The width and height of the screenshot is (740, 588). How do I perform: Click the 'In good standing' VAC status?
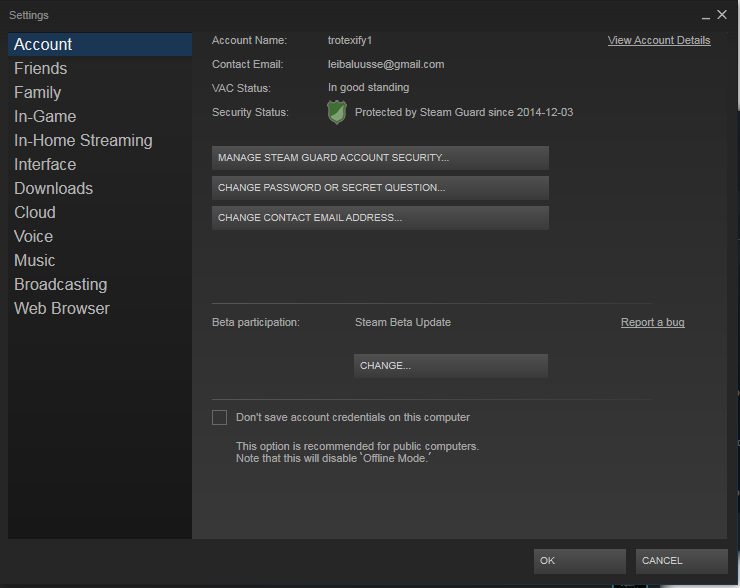(369, 88)
